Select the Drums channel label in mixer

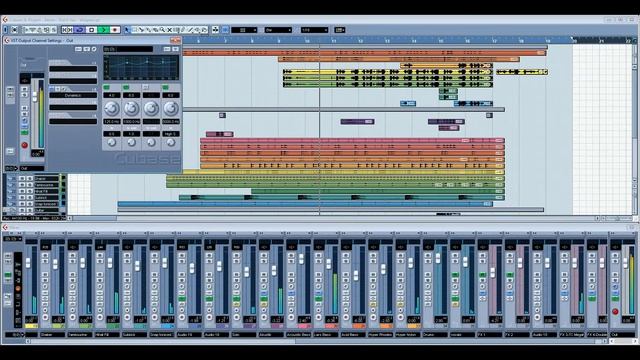[435, 334]
